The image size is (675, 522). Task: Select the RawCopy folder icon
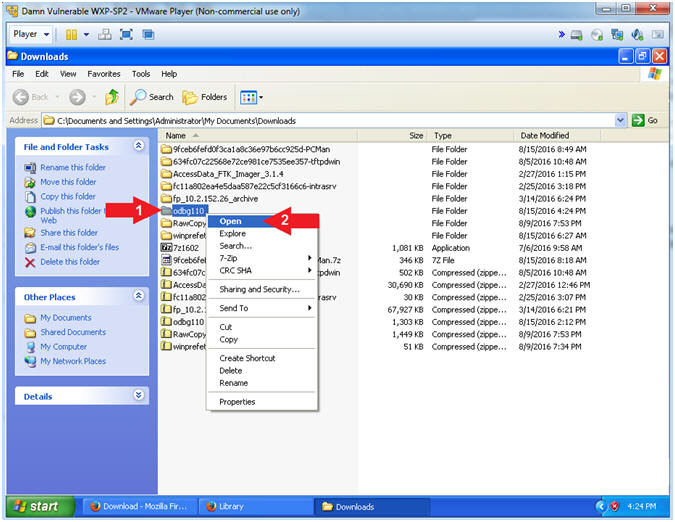coord(166,223)
